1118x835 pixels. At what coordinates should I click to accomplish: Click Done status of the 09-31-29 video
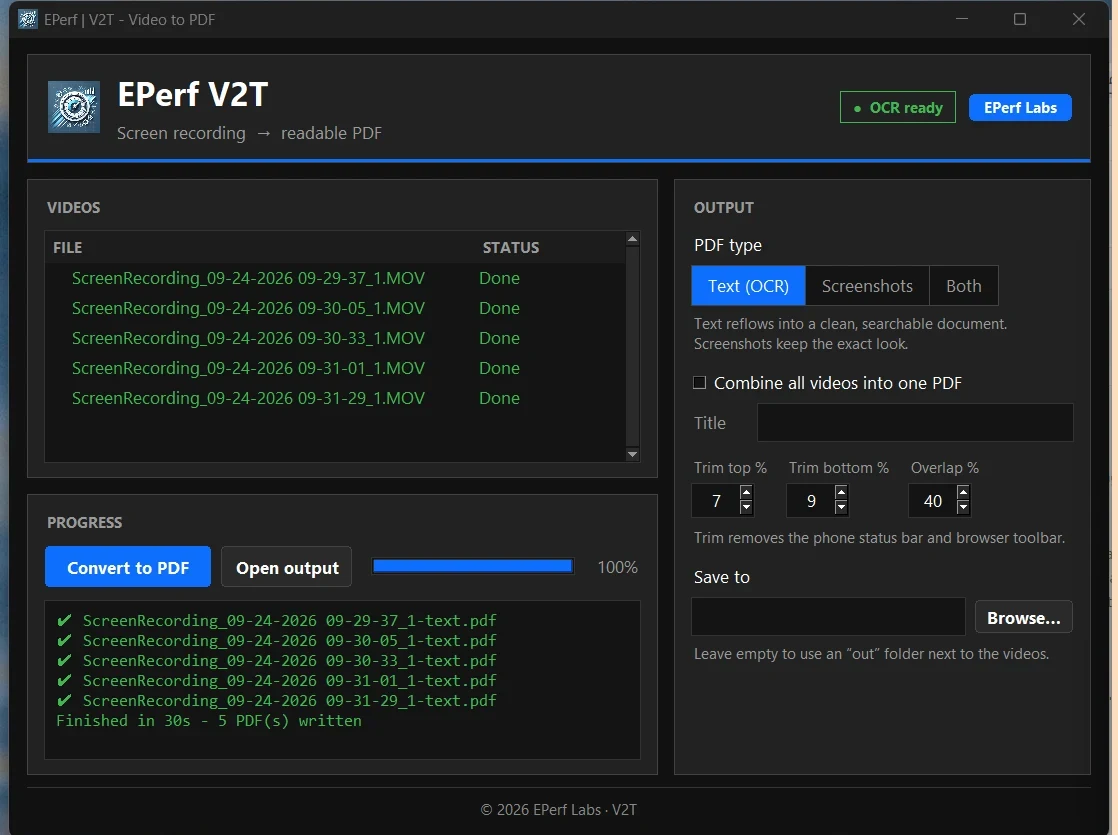point(499,398)
